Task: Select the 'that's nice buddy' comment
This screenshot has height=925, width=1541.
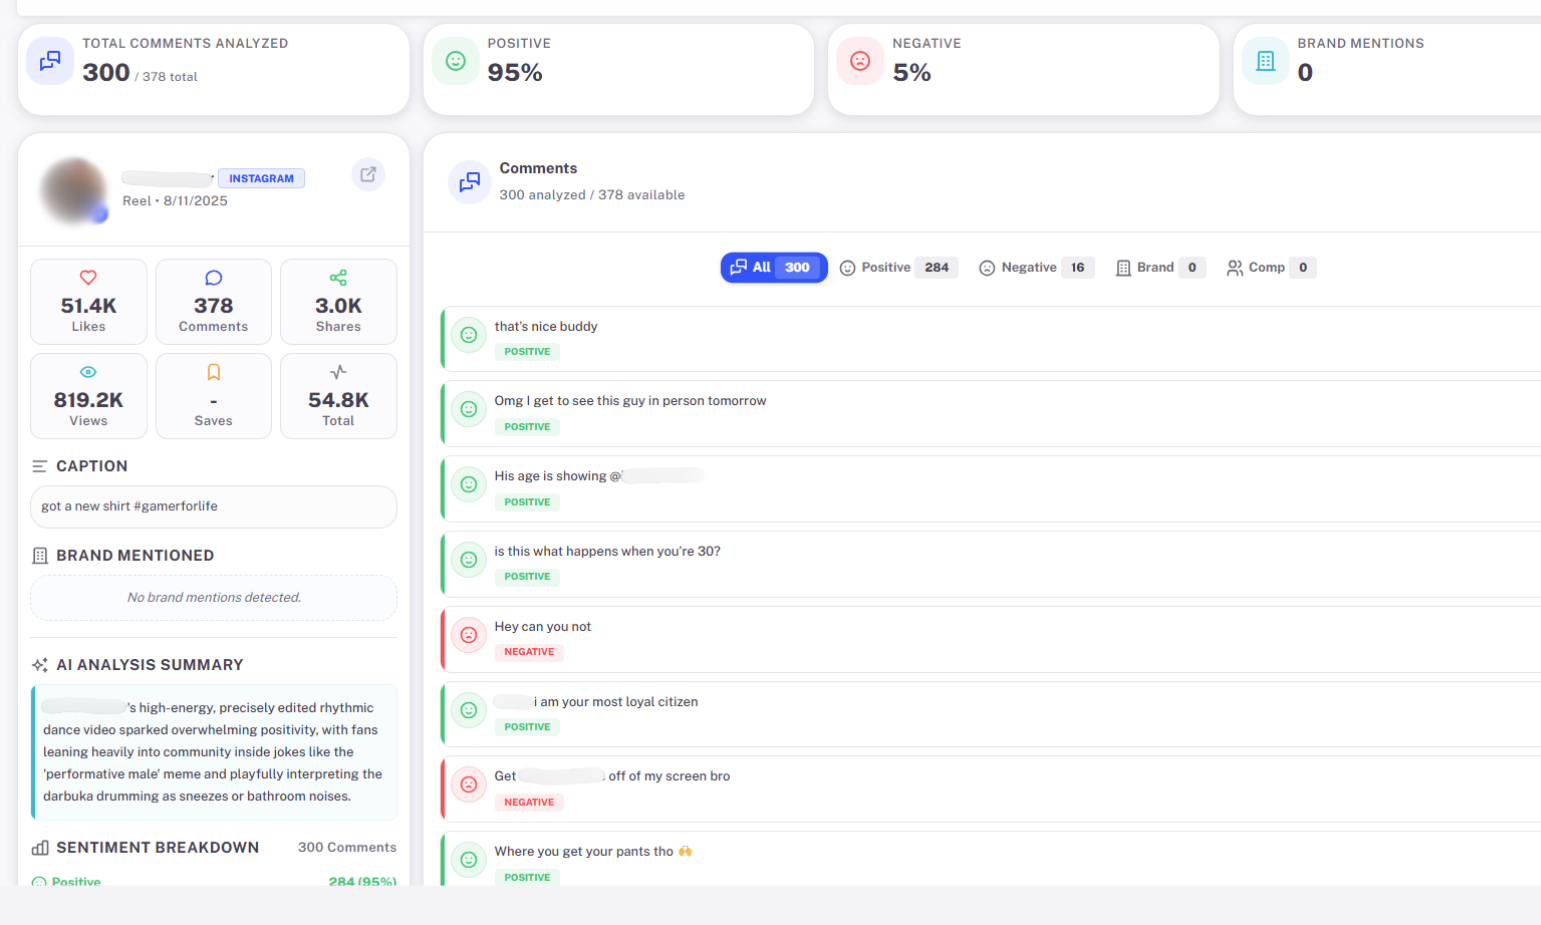Action: (546, 327)
